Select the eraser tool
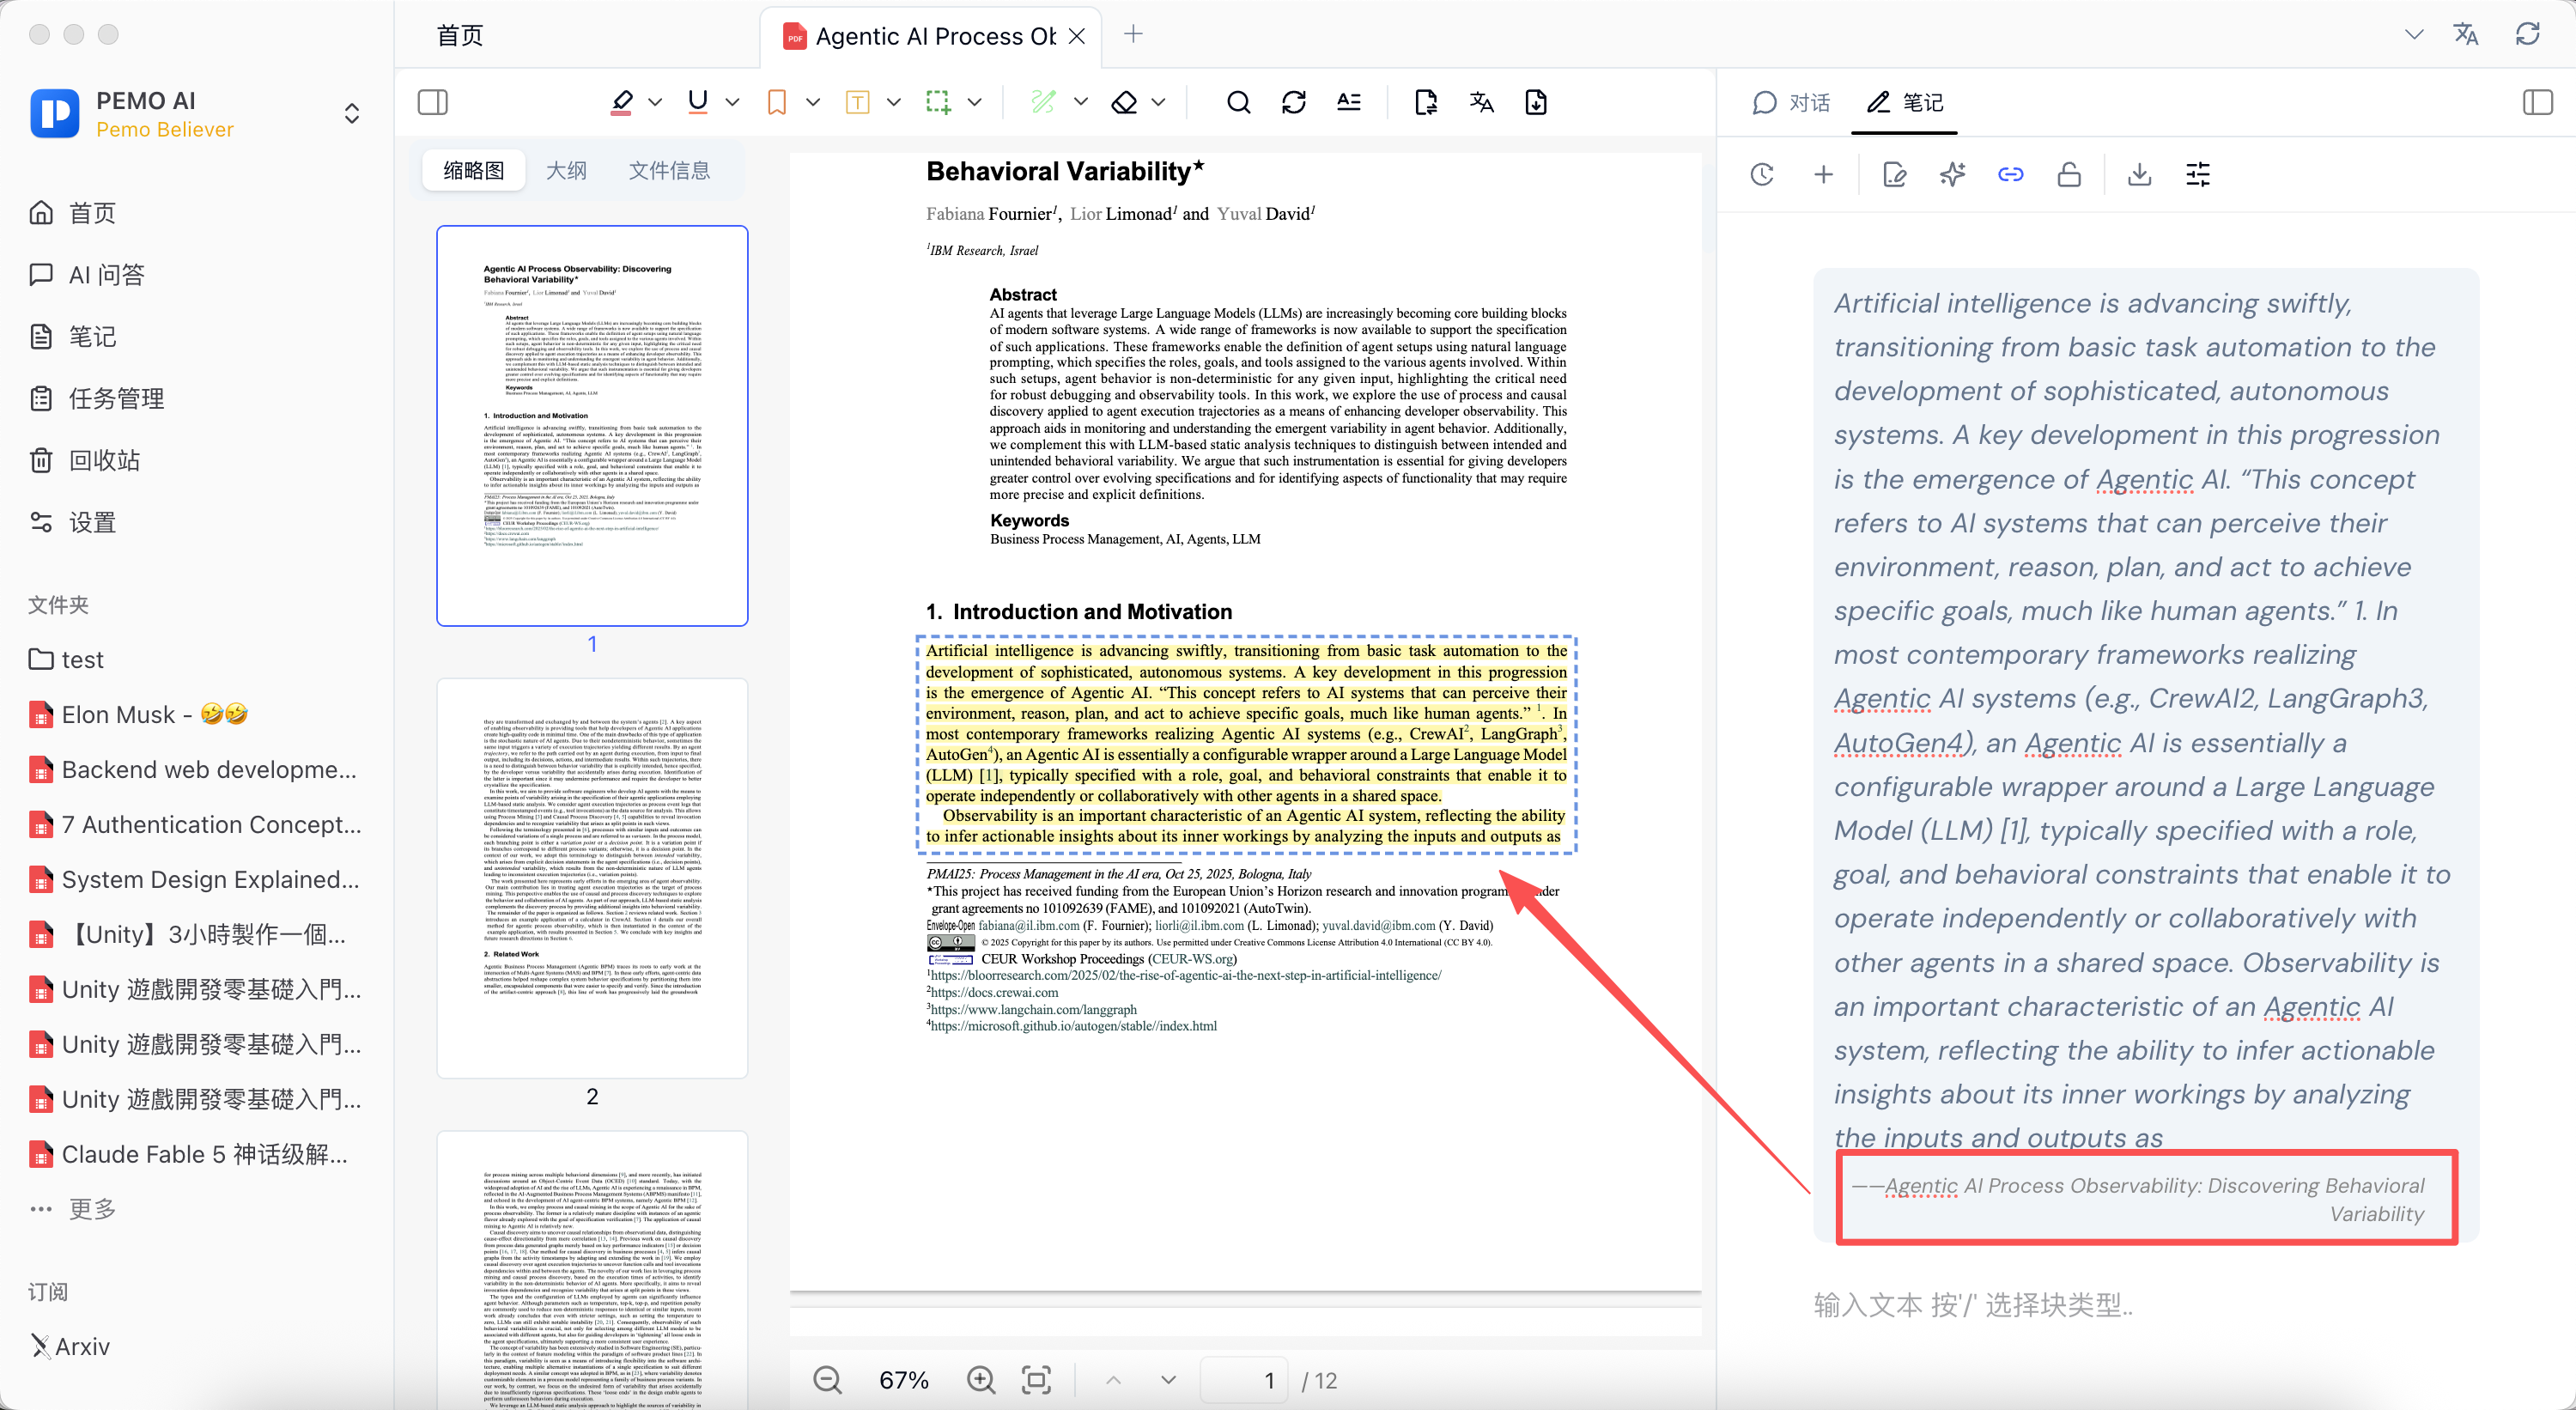2576x1410 pixels. (x=1125, y=102)
